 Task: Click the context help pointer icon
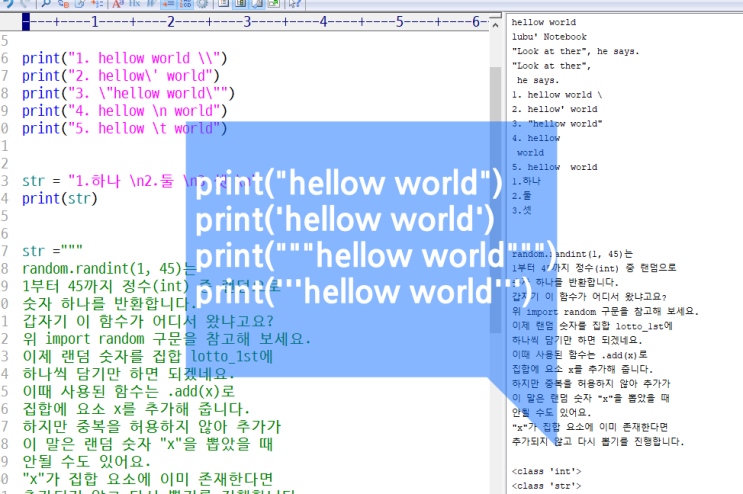(x=295, y=4)
